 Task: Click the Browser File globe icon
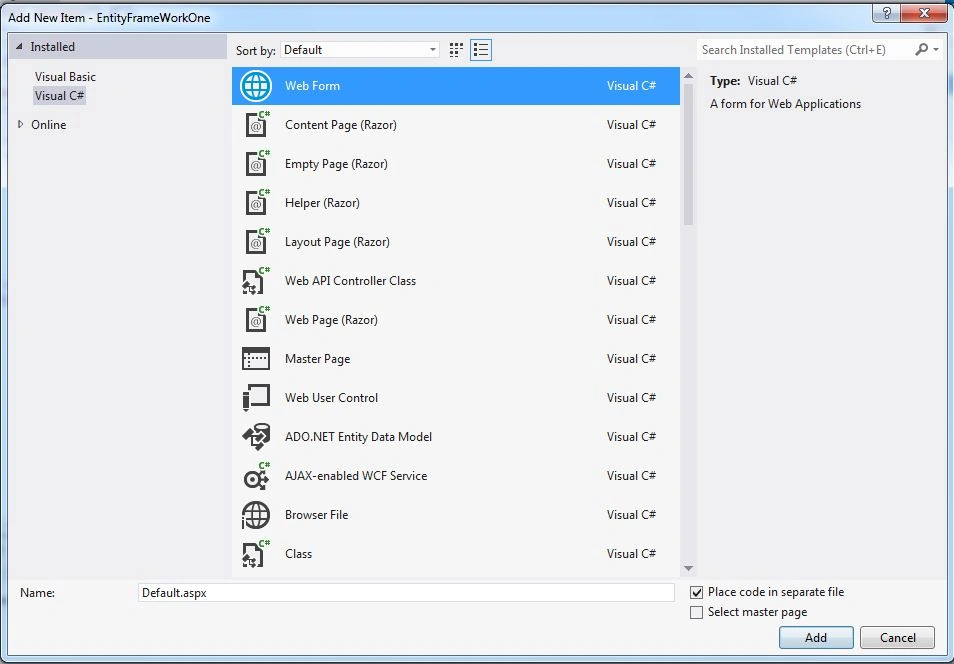(x=256, y=515)
